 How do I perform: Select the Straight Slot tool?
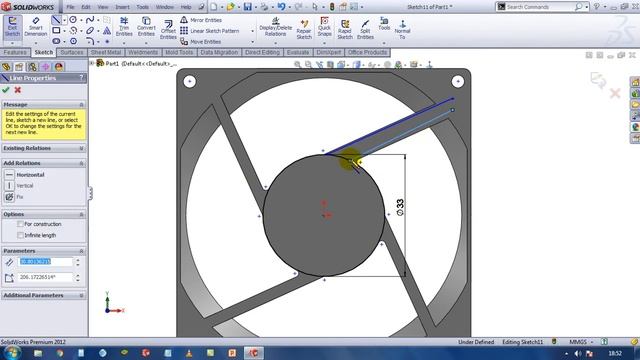[56, 41]
